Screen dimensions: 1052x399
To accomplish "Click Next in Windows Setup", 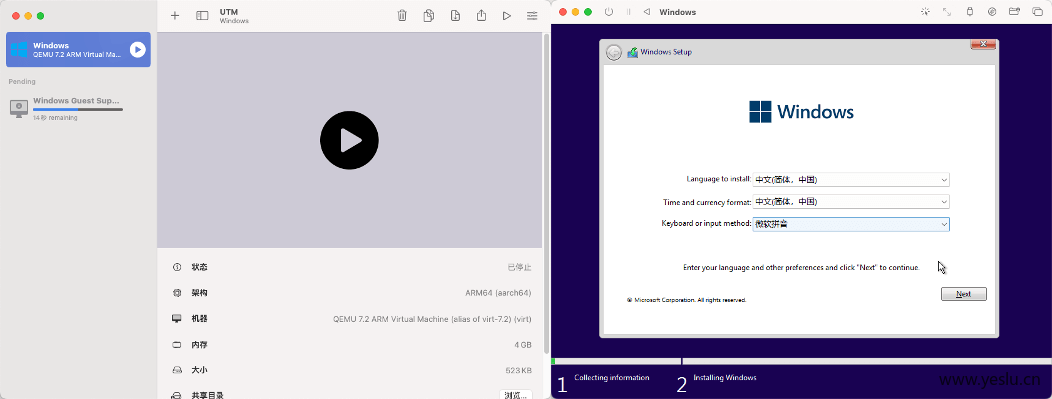I will (x=963, y=294).
